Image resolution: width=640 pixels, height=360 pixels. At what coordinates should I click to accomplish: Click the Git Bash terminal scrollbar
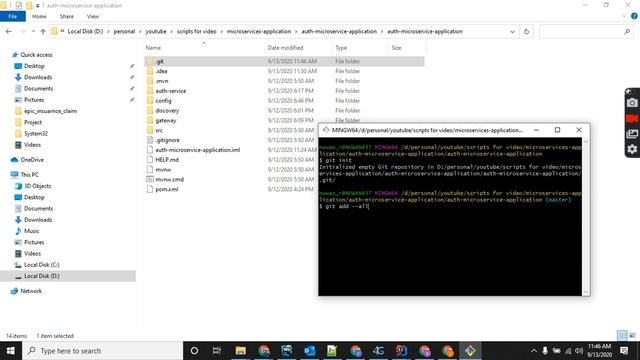click(586, 217)
